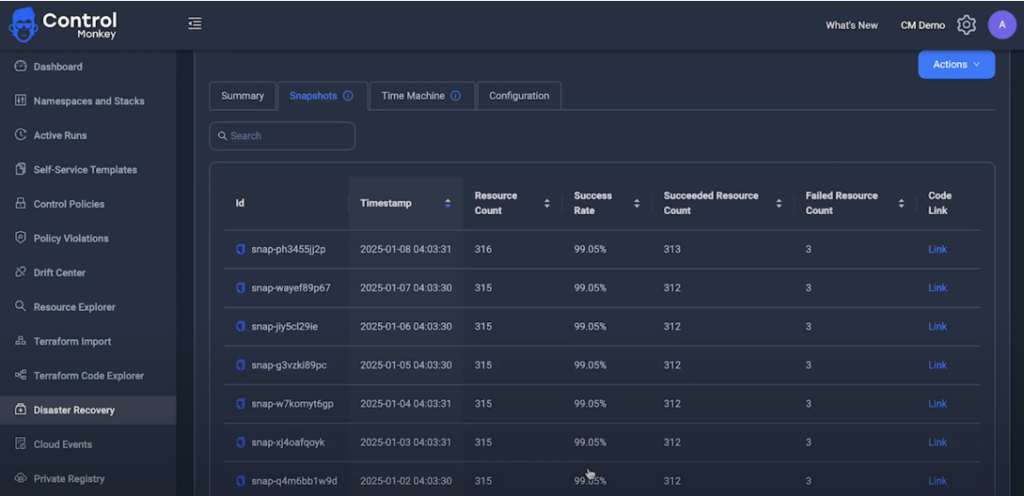The height and width of the screenshot is (496, 1024).
Task: Click snapshot icon beside snap-ph3455jj2p
Action: [241, 249]
